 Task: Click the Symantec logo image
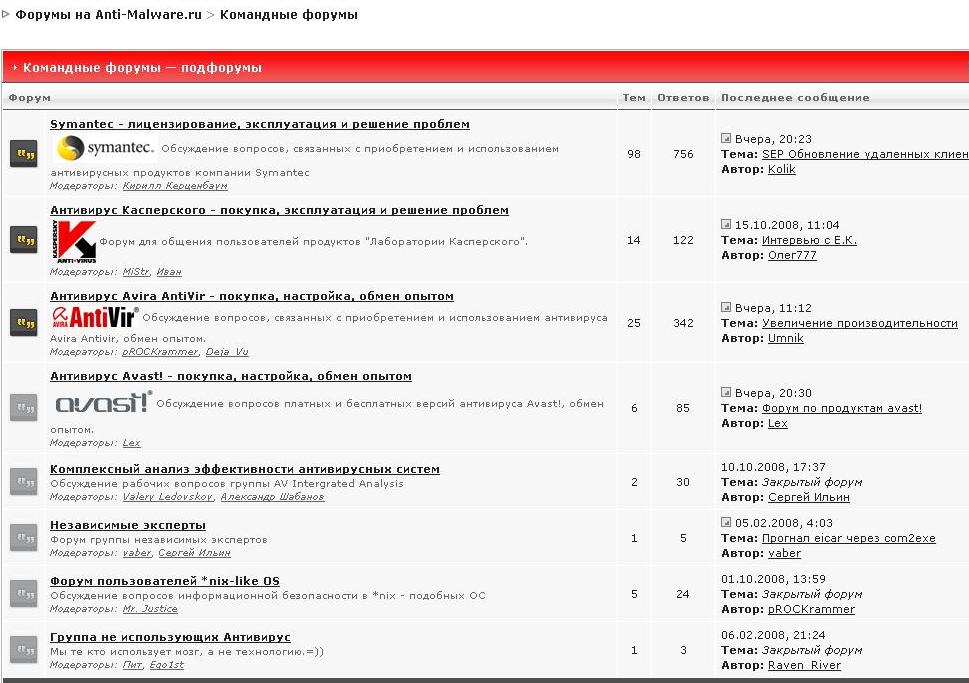click(104, 148)
